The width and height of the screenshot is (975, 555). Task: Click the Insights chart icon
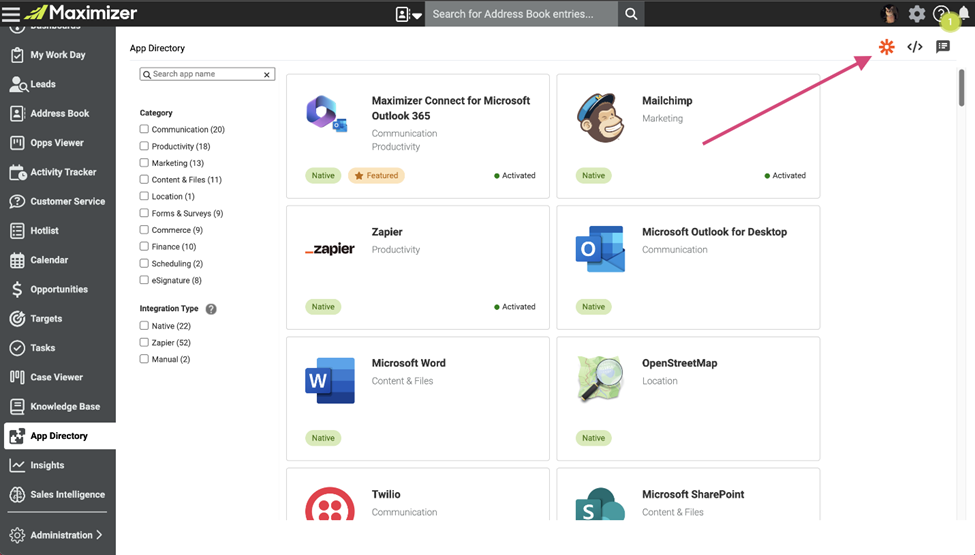(17, 465)
